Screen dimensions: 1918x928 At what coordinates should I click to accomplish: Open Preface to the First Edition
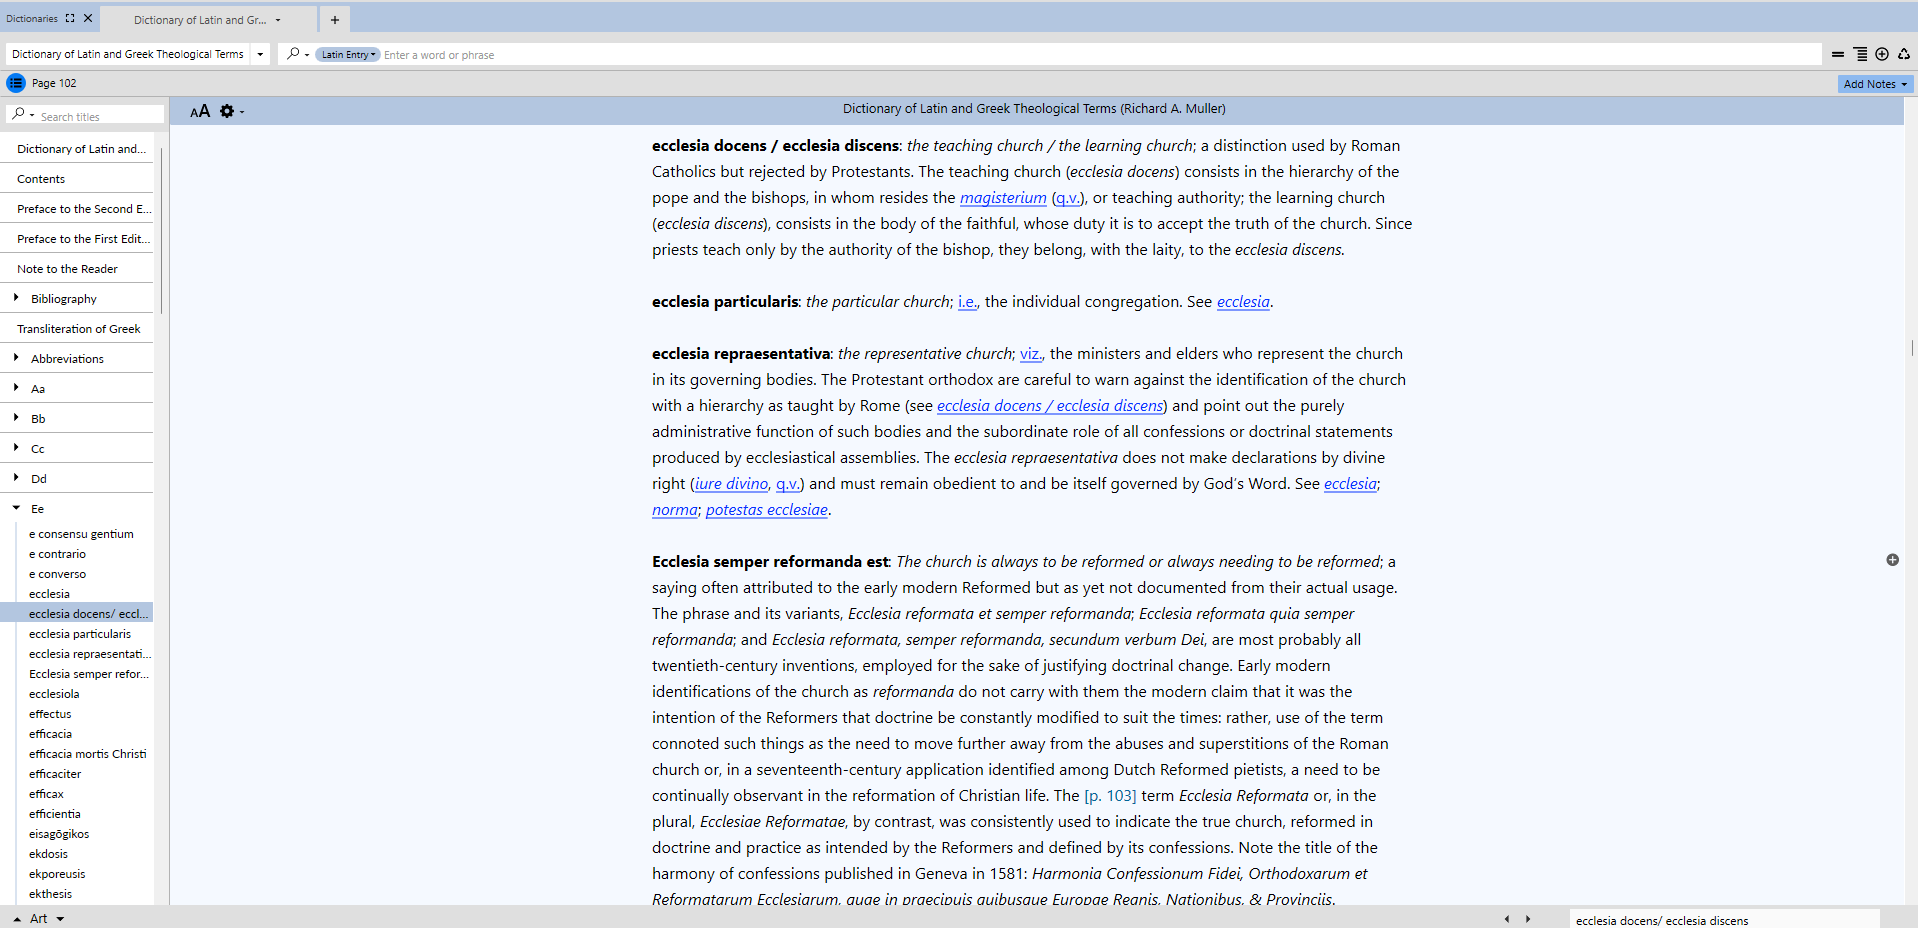(83, 239)
